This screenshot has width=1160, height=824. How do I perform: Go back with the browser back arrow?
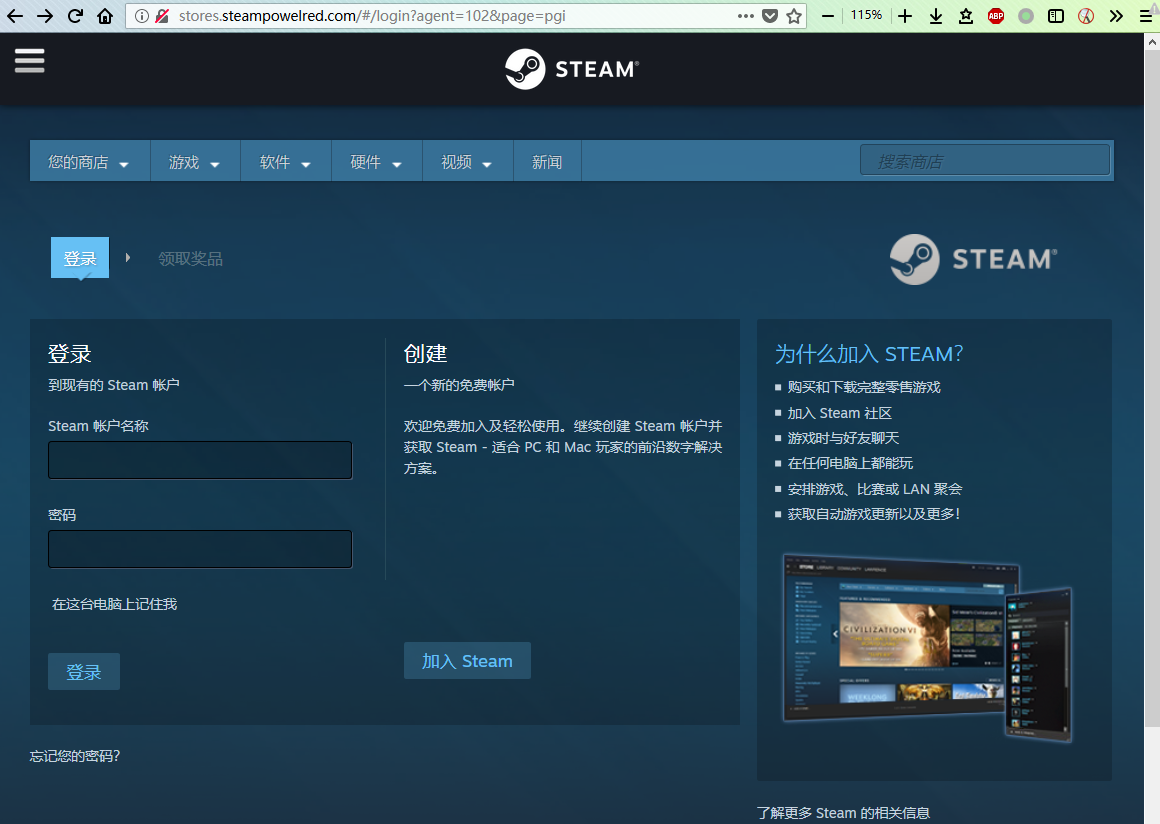coord(15,16)
